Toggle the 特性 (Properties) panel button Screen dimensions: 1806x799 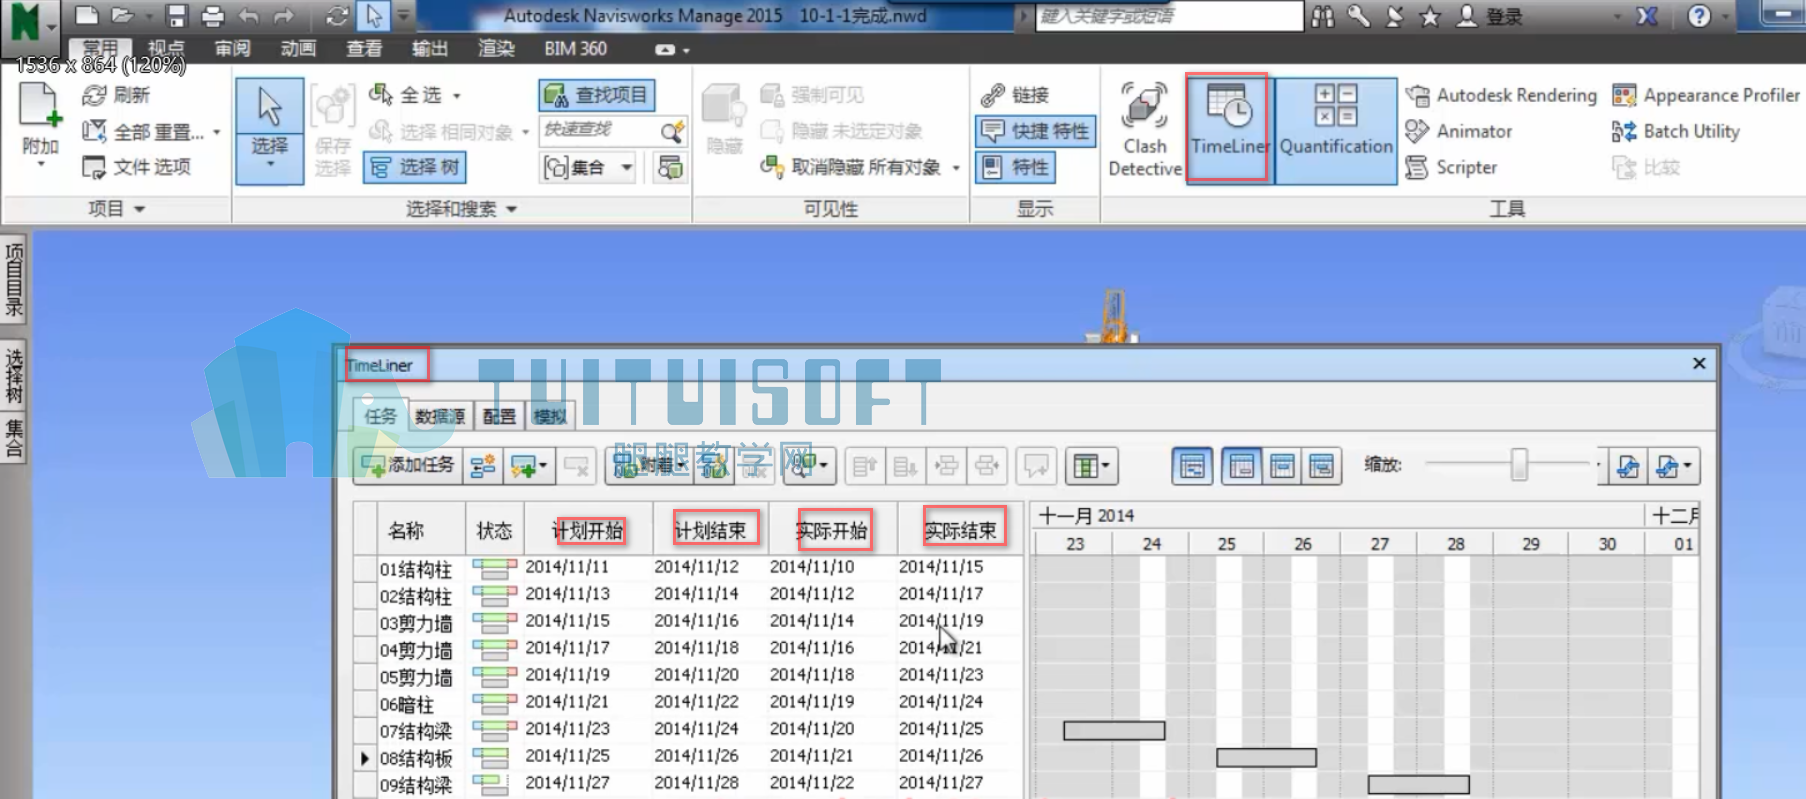point(1016,167)
